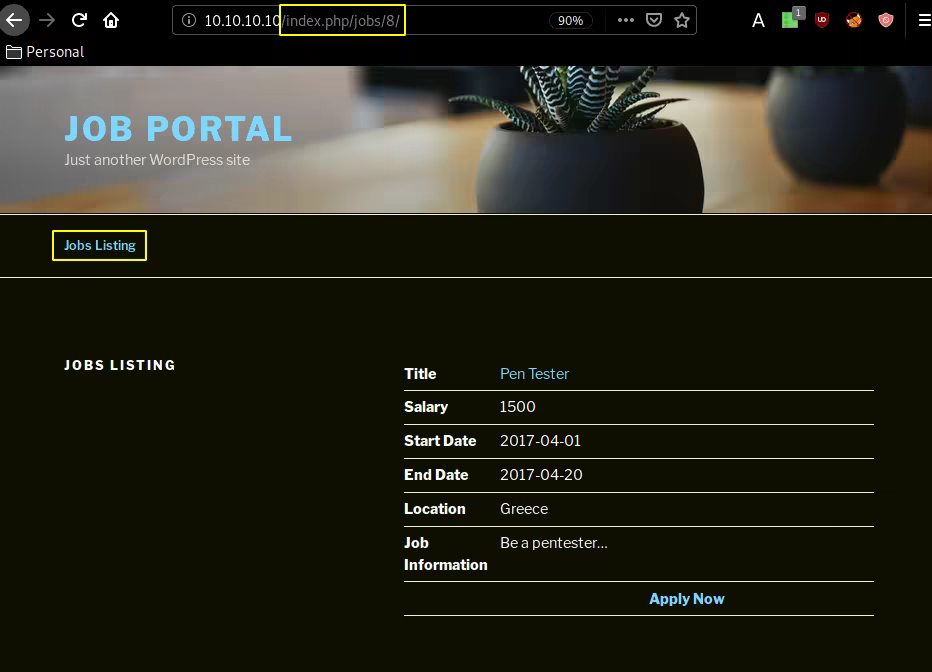Click the 'A' extension icon
The width and height of the screenshot is (932, 672).
coord(758,20)
